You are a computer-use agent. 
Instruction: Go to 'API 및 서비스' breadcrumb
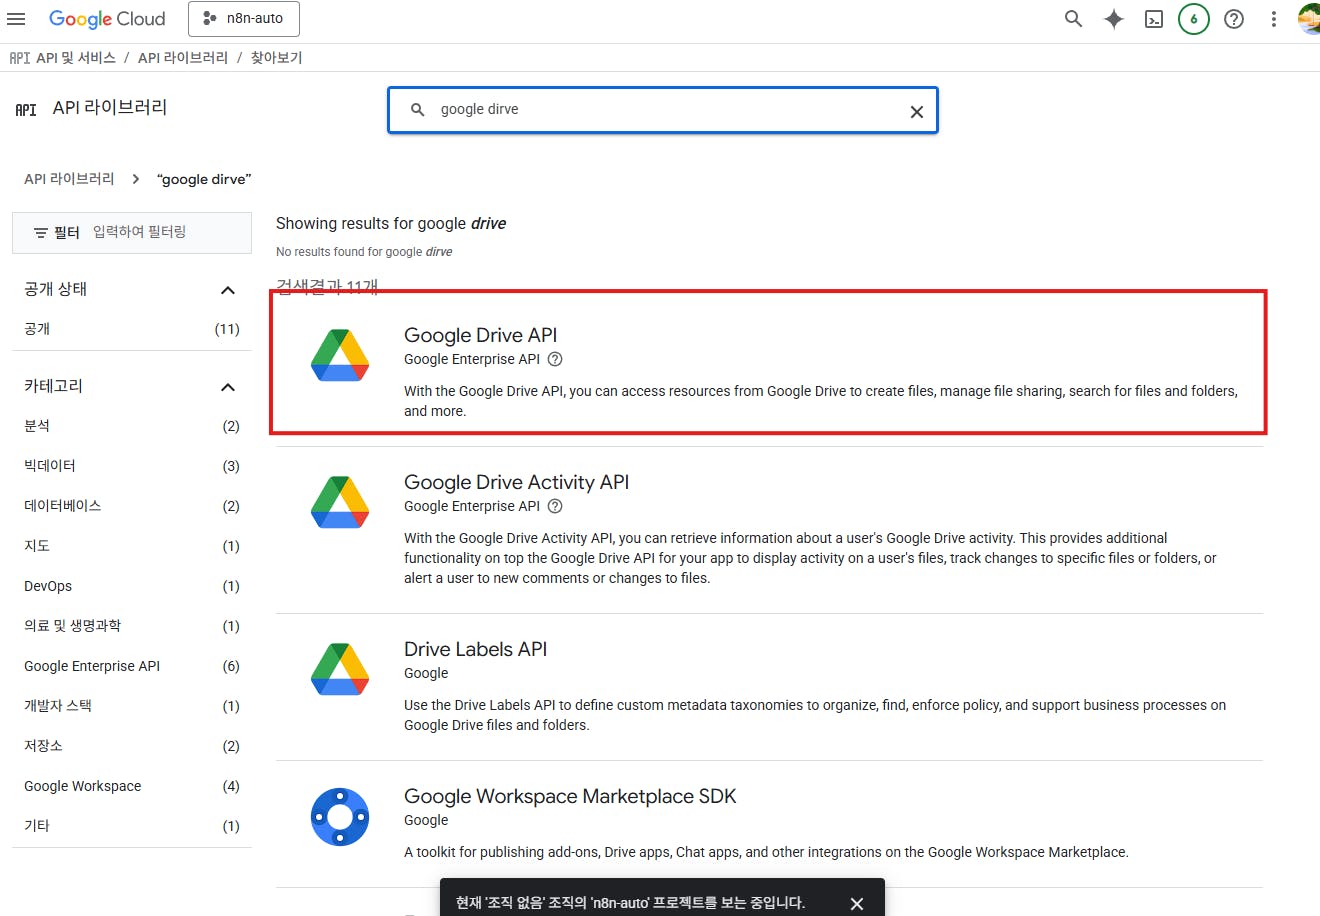tap(76, 58)
